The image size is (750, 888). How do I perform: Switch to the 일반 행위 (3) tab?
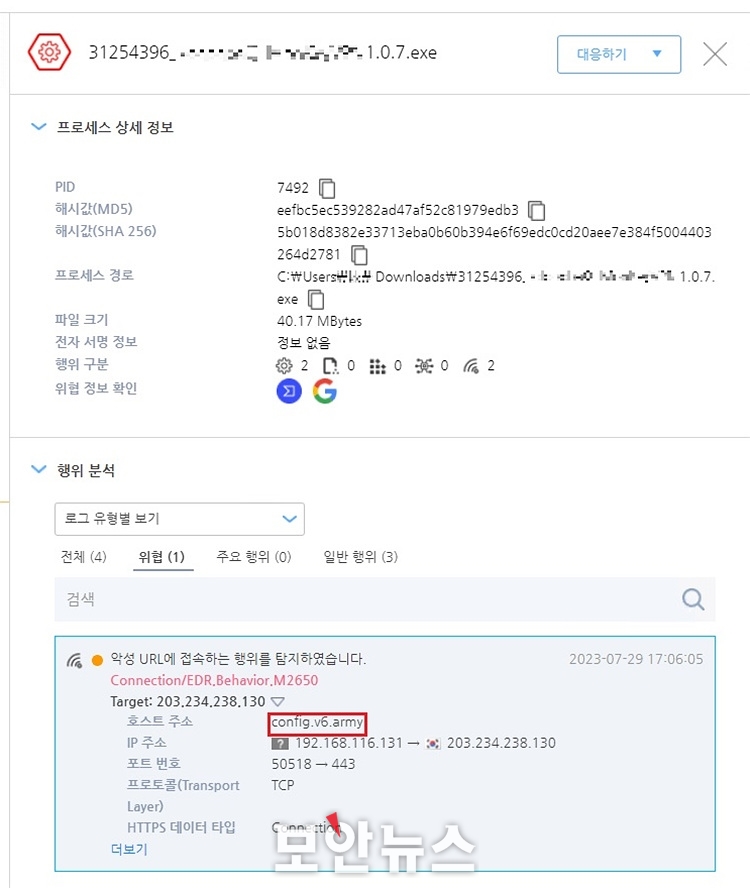tap(360, 557)
